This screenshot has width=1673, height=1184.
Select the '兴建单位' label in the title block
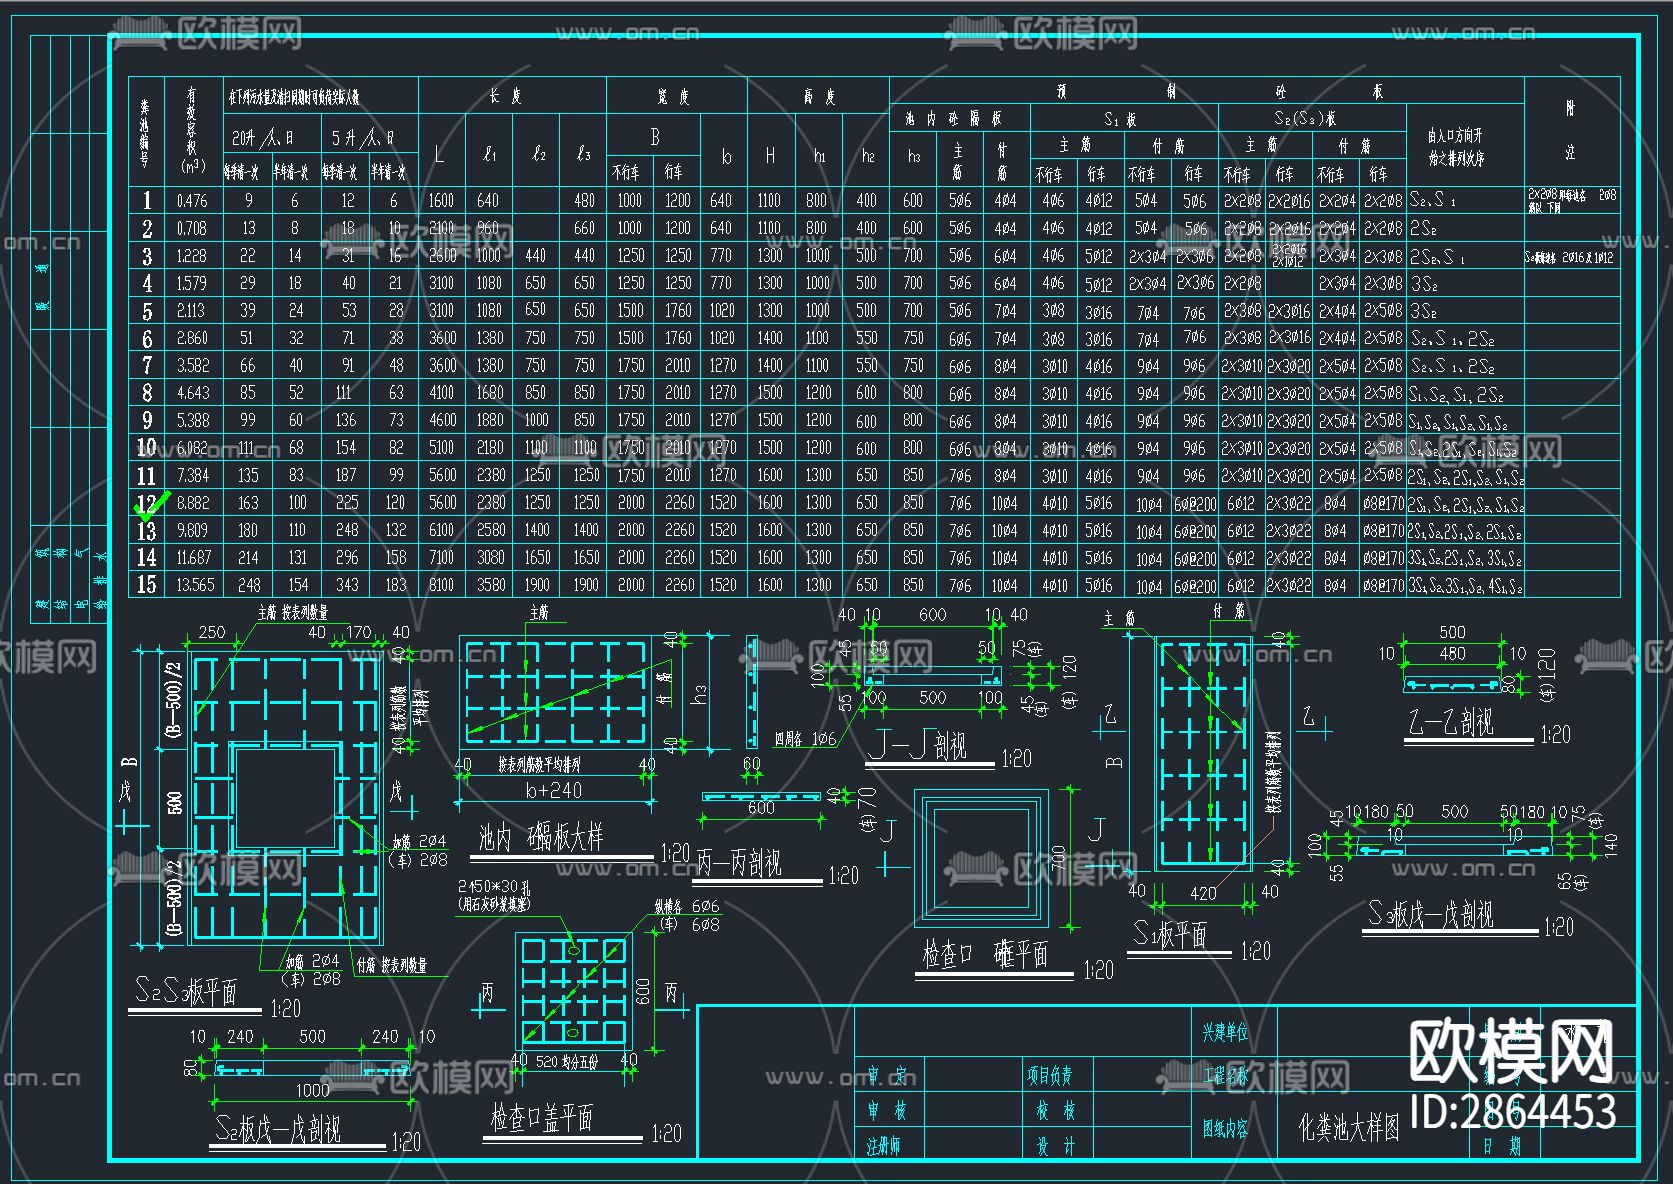[1225, 1032]
